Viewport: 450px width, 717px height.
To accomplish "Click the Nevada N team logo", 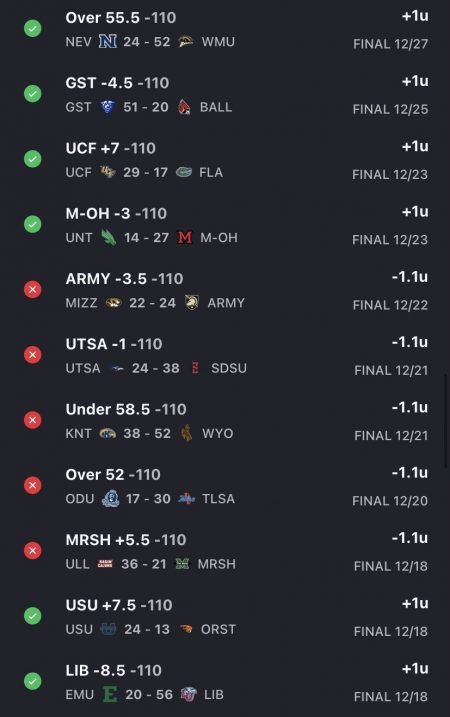I will (x=108, y=42).
